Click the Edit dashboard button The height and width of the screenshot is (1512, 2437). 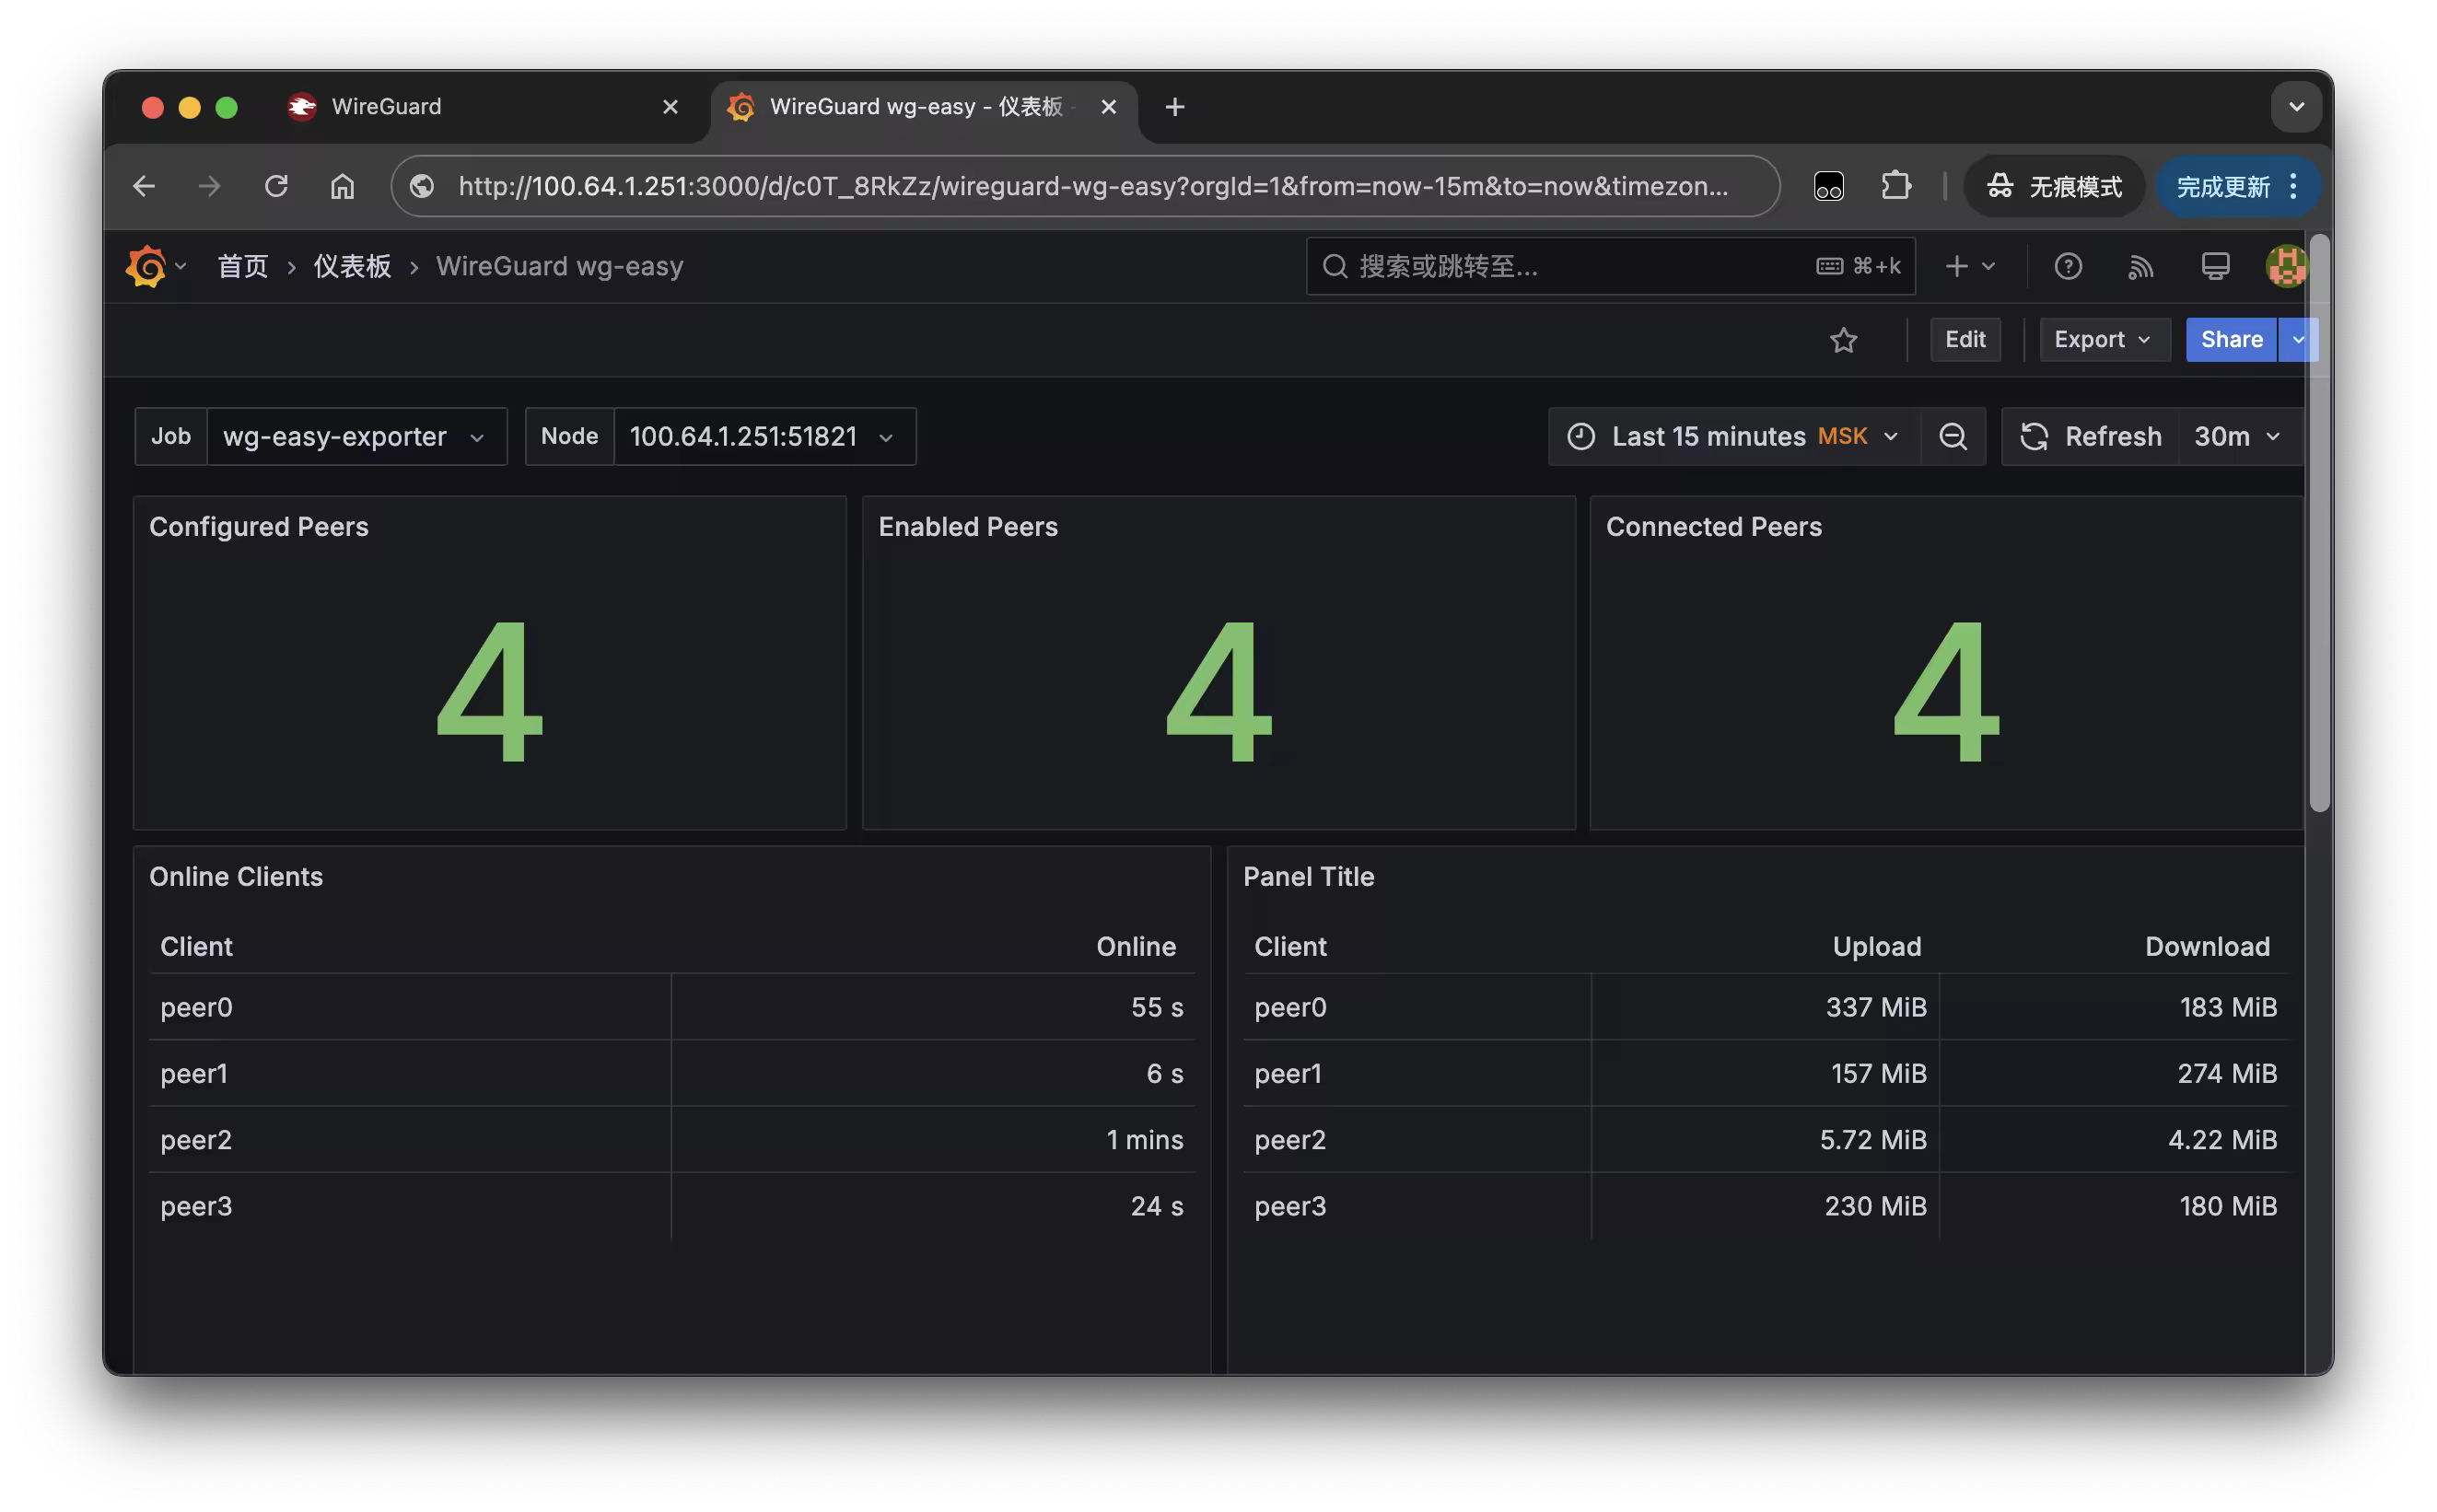click(x=1964, y=340)
